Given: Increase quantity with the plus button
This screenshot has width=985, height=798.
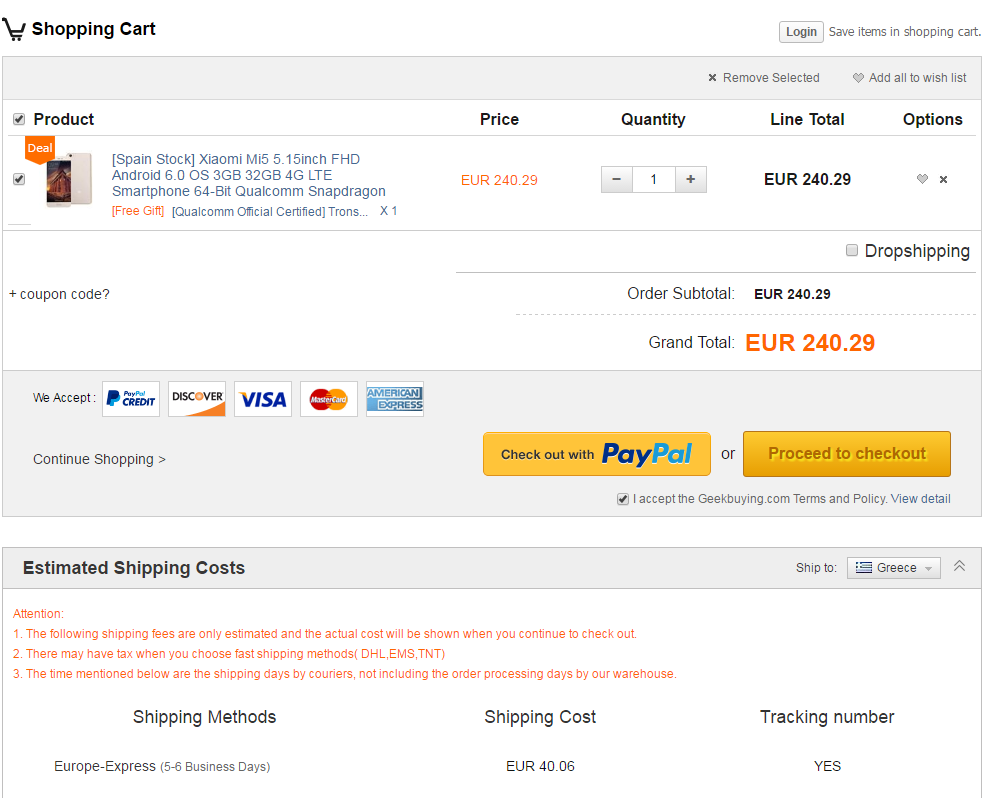Looking at the screenshot, I should [690, 180].
